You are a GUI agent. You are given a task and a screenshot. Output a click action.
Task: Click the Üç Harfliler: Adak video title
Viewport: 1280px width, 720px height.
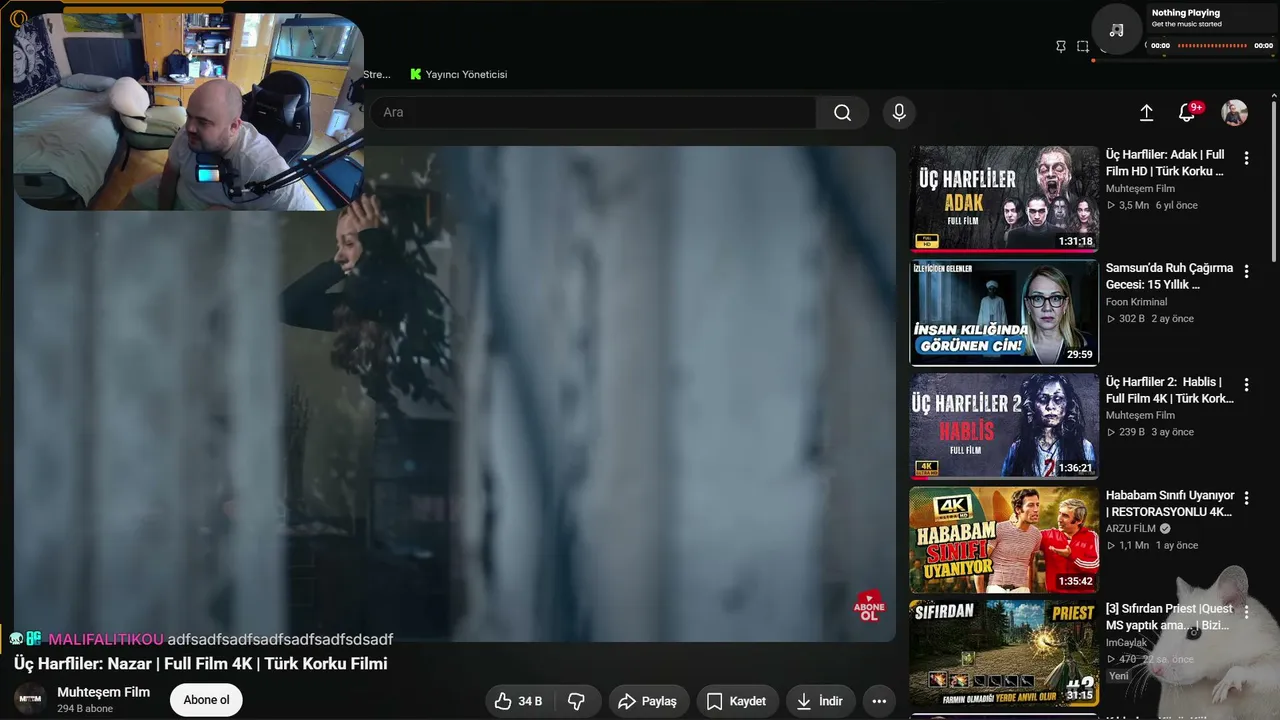tap(1165, 163)
